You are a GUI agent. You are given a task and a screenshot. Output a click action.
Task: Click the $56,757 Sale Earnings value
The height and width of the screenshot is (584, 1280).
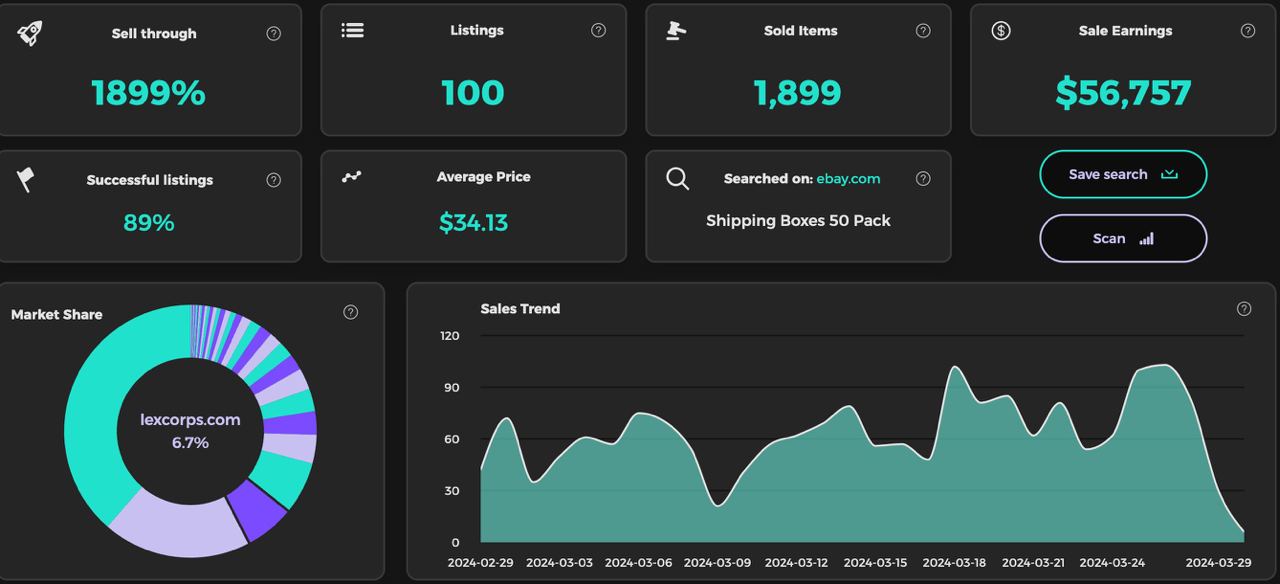click(1123, 93)
